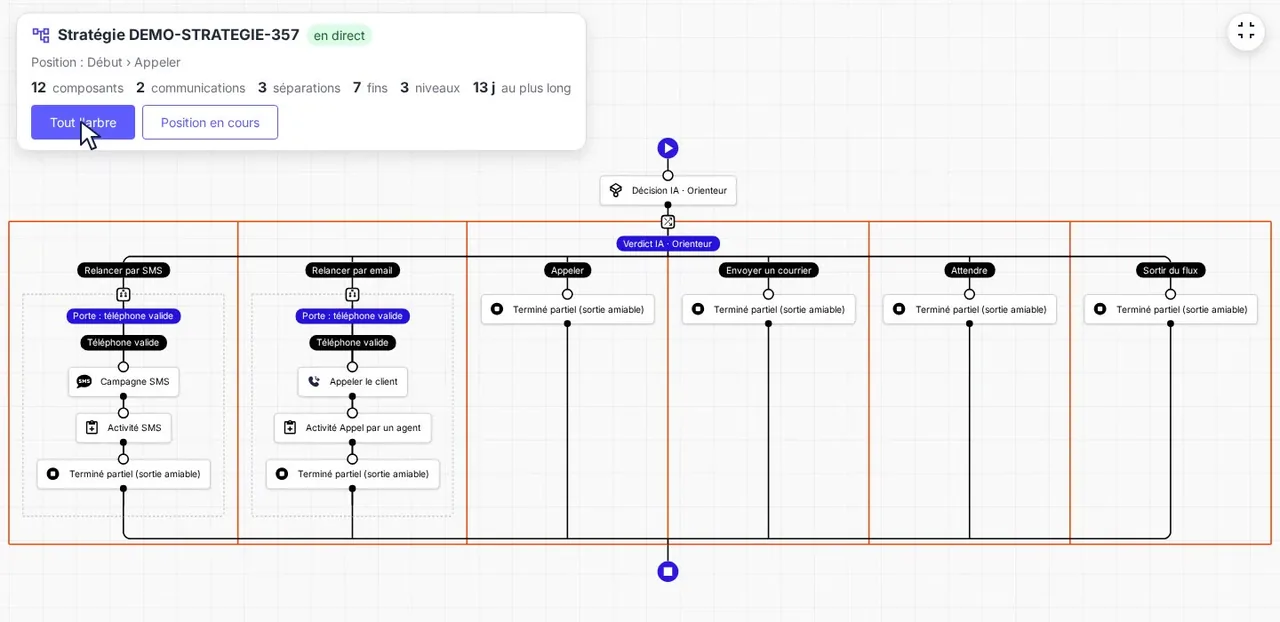Open the 'Activité Appel par un agent' node

[353, 428]
